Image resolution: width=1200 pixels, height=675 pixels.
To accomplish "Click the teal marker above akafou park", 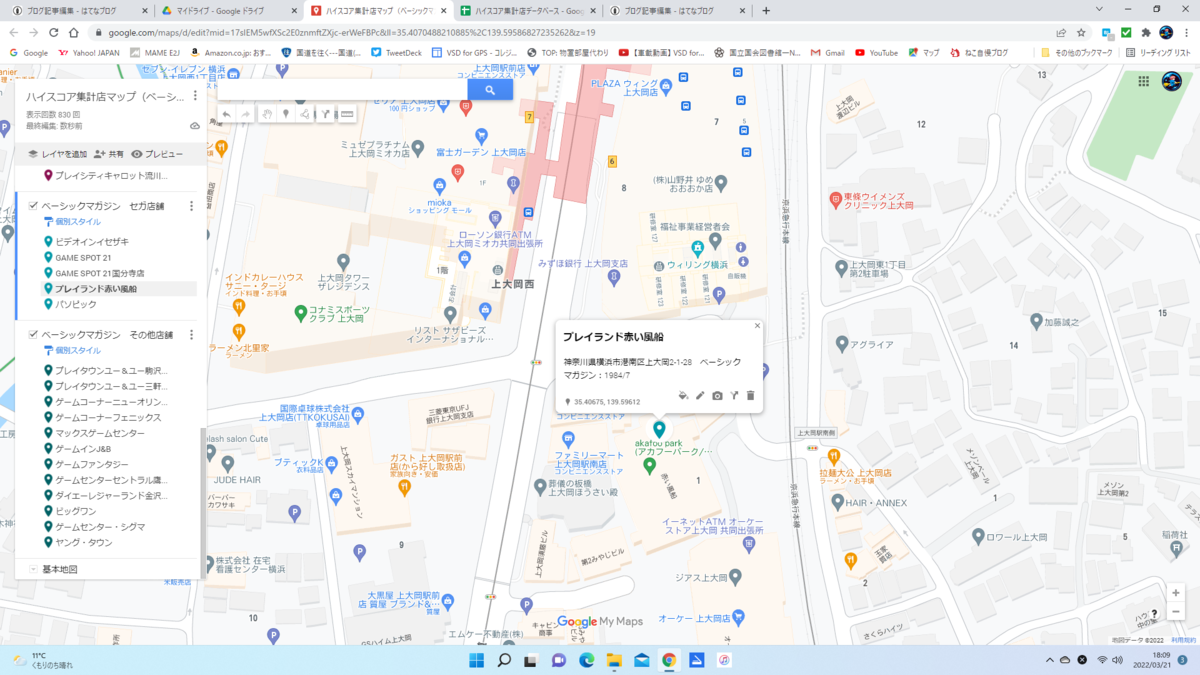I will click(659, 429).
